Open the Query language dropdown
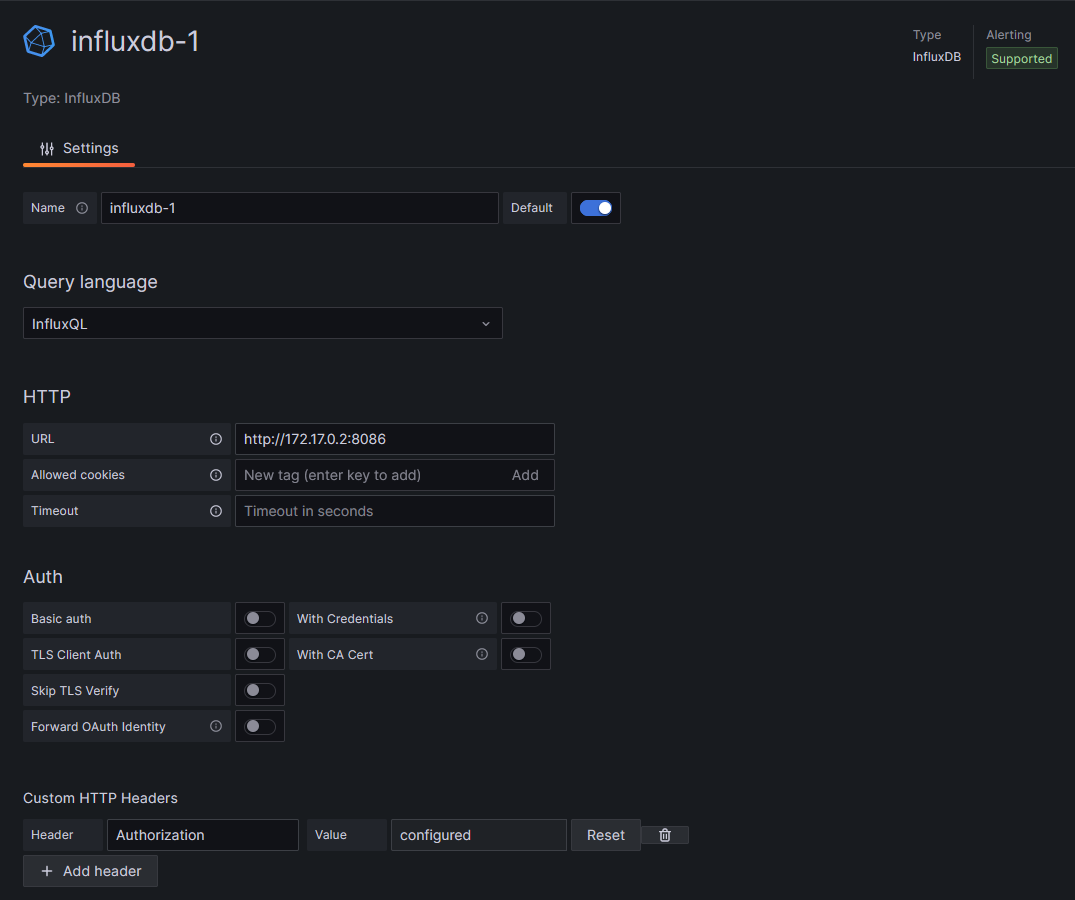The height and width of the screenshot is (900, 1075). (x=263, y=324)
